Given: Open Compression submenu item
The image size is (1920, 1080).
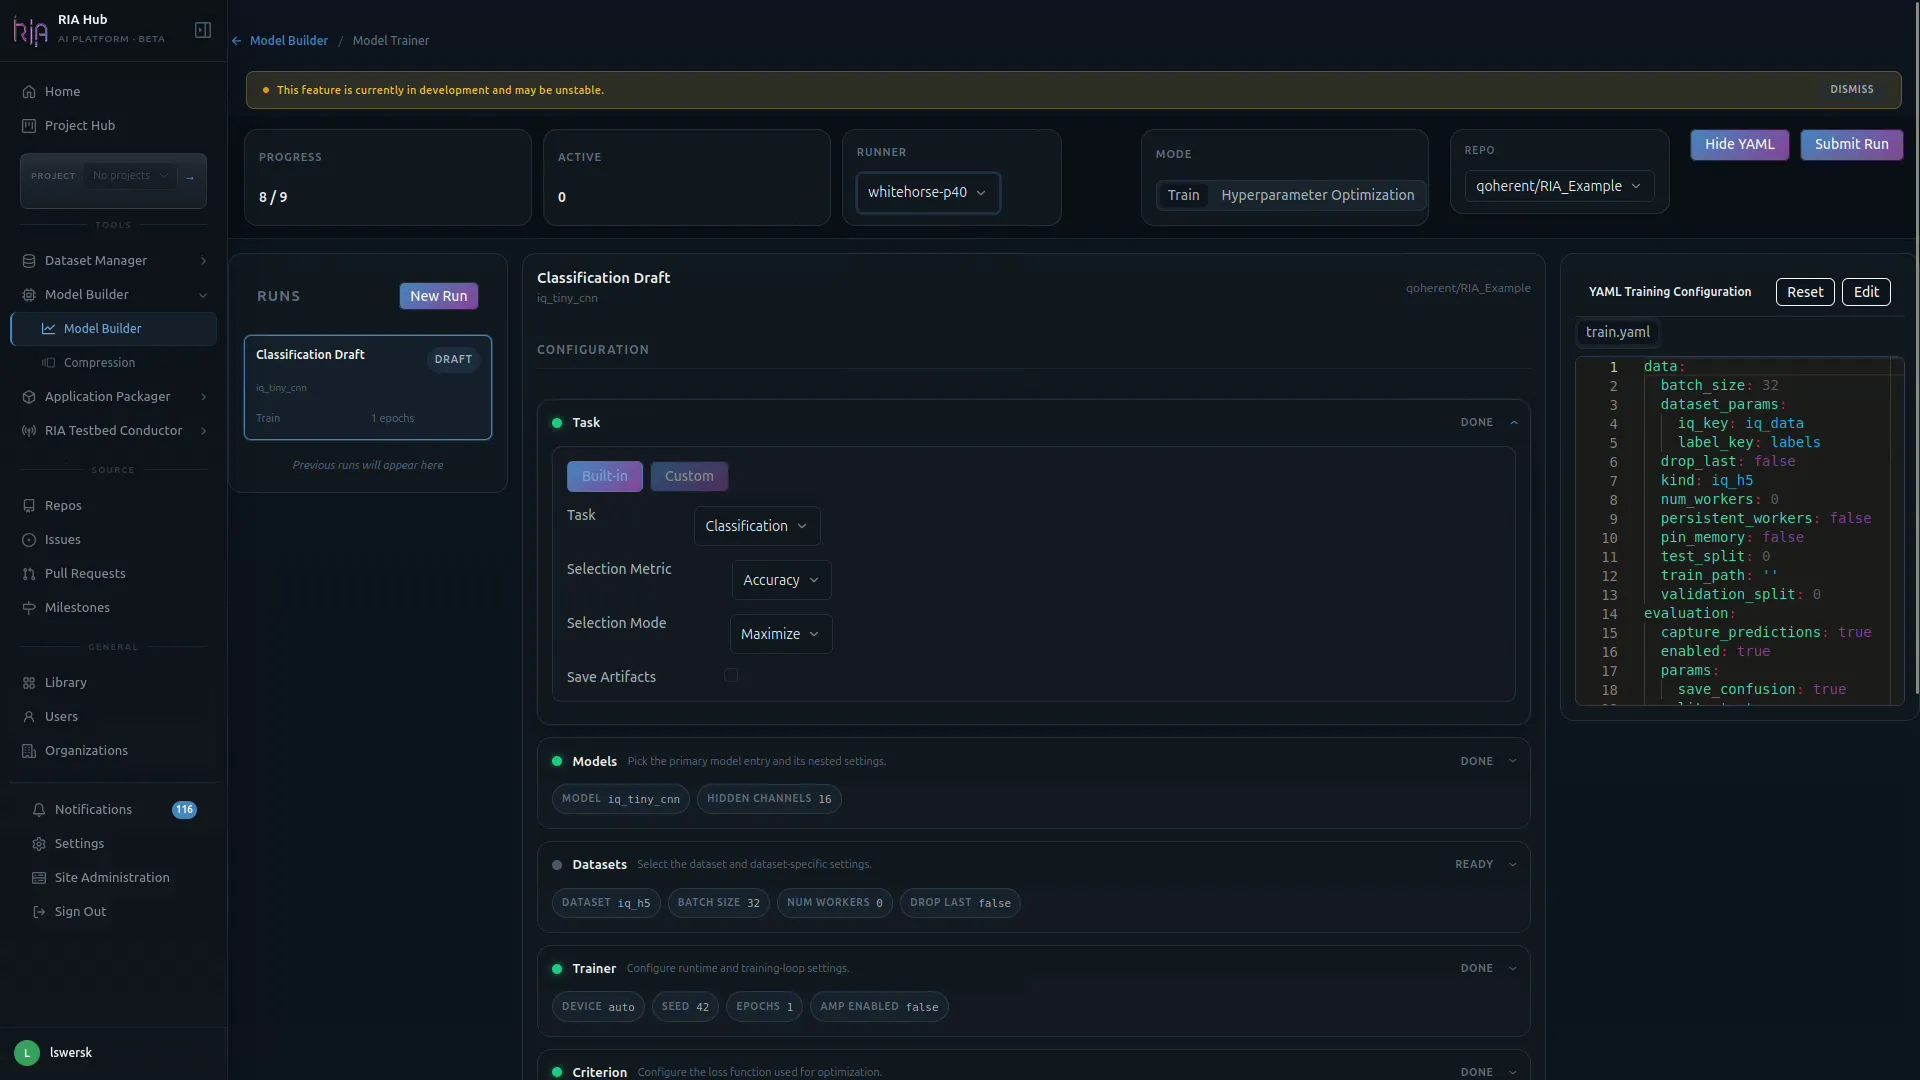Looking at the screenshot, I should pyautogui.click(x=114, y=363).
